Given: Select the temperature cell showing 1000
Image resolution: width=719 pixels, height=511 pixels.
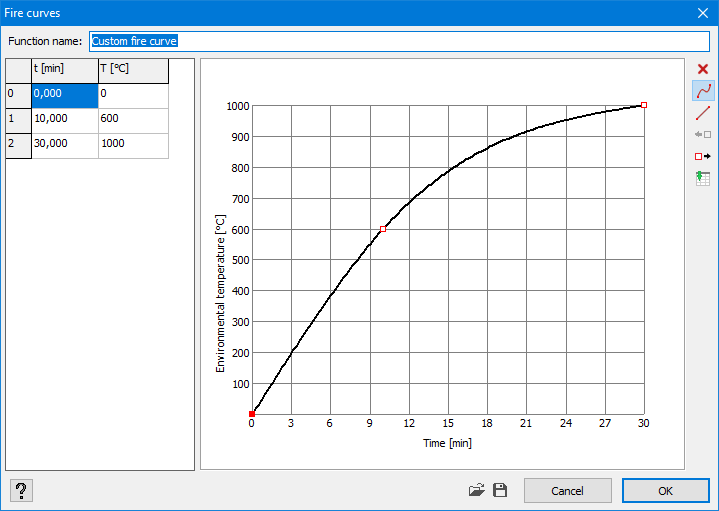Looking at the screenshot, I should click(x=133, y=144).
